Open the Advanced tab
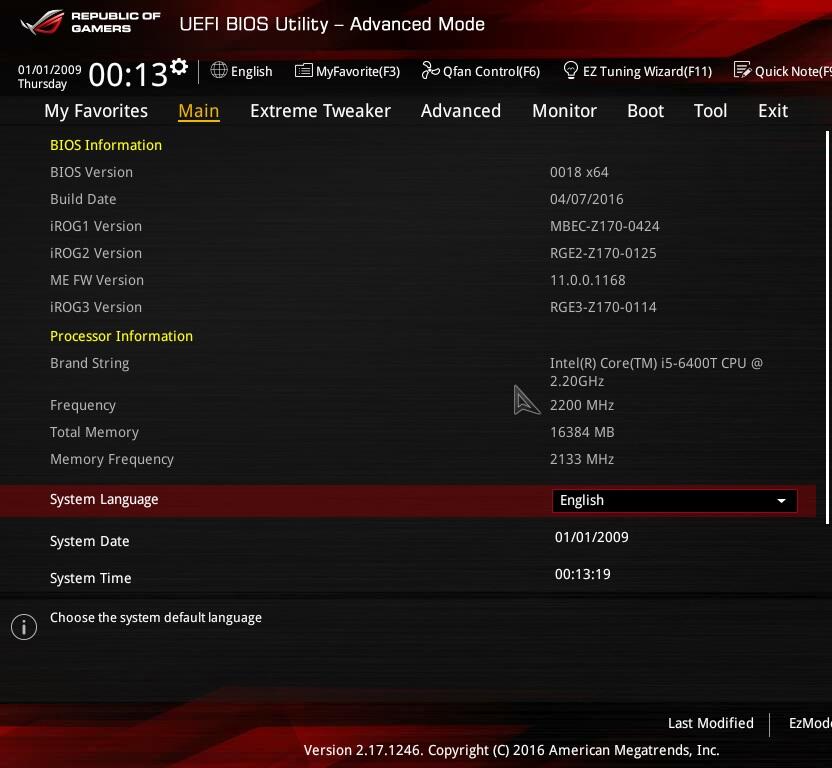The height and width of the screenshot is (768, 832). tap(461, 111)
